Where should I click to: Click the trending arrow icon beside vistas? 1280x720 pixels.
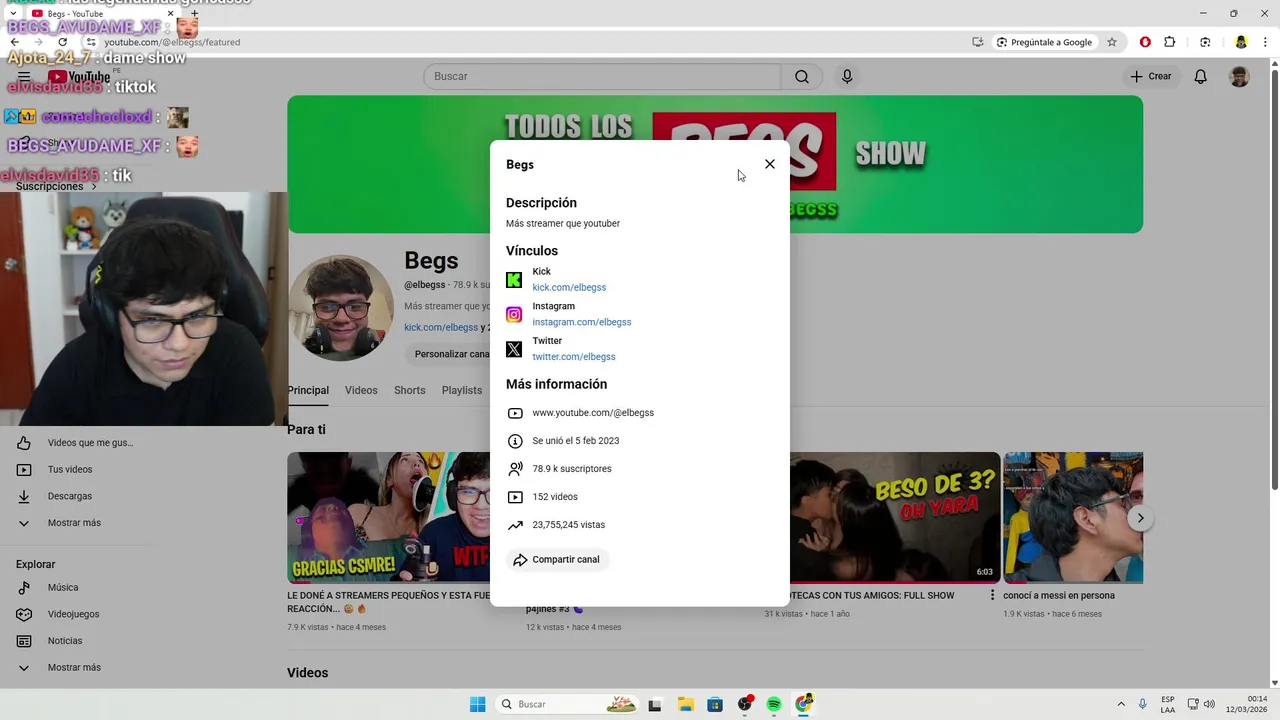(x=515, y=525)
